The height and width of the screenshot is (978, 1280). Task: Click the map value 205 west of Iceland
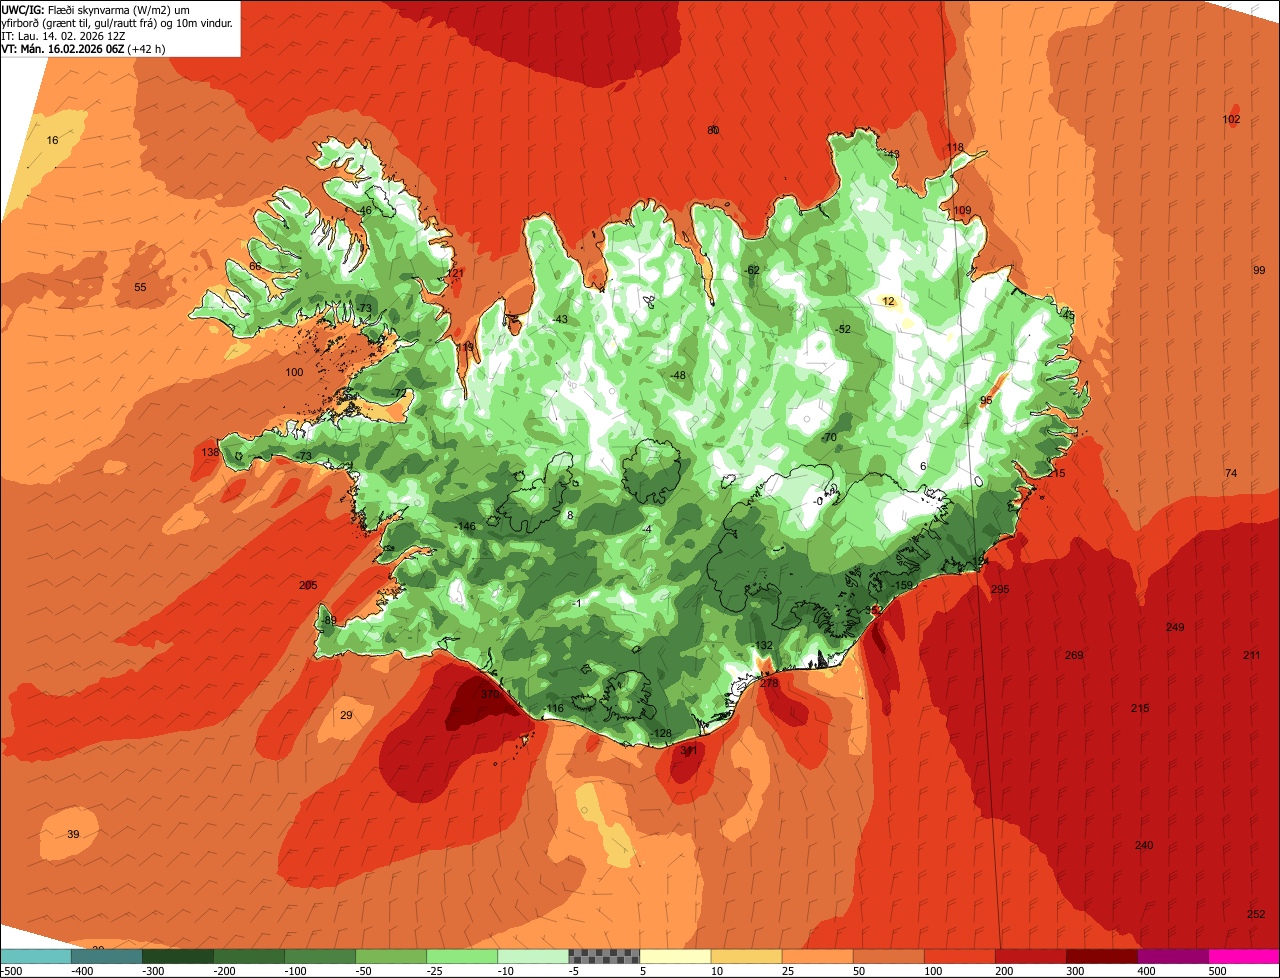pyautogui.click(x=308, y=585)
